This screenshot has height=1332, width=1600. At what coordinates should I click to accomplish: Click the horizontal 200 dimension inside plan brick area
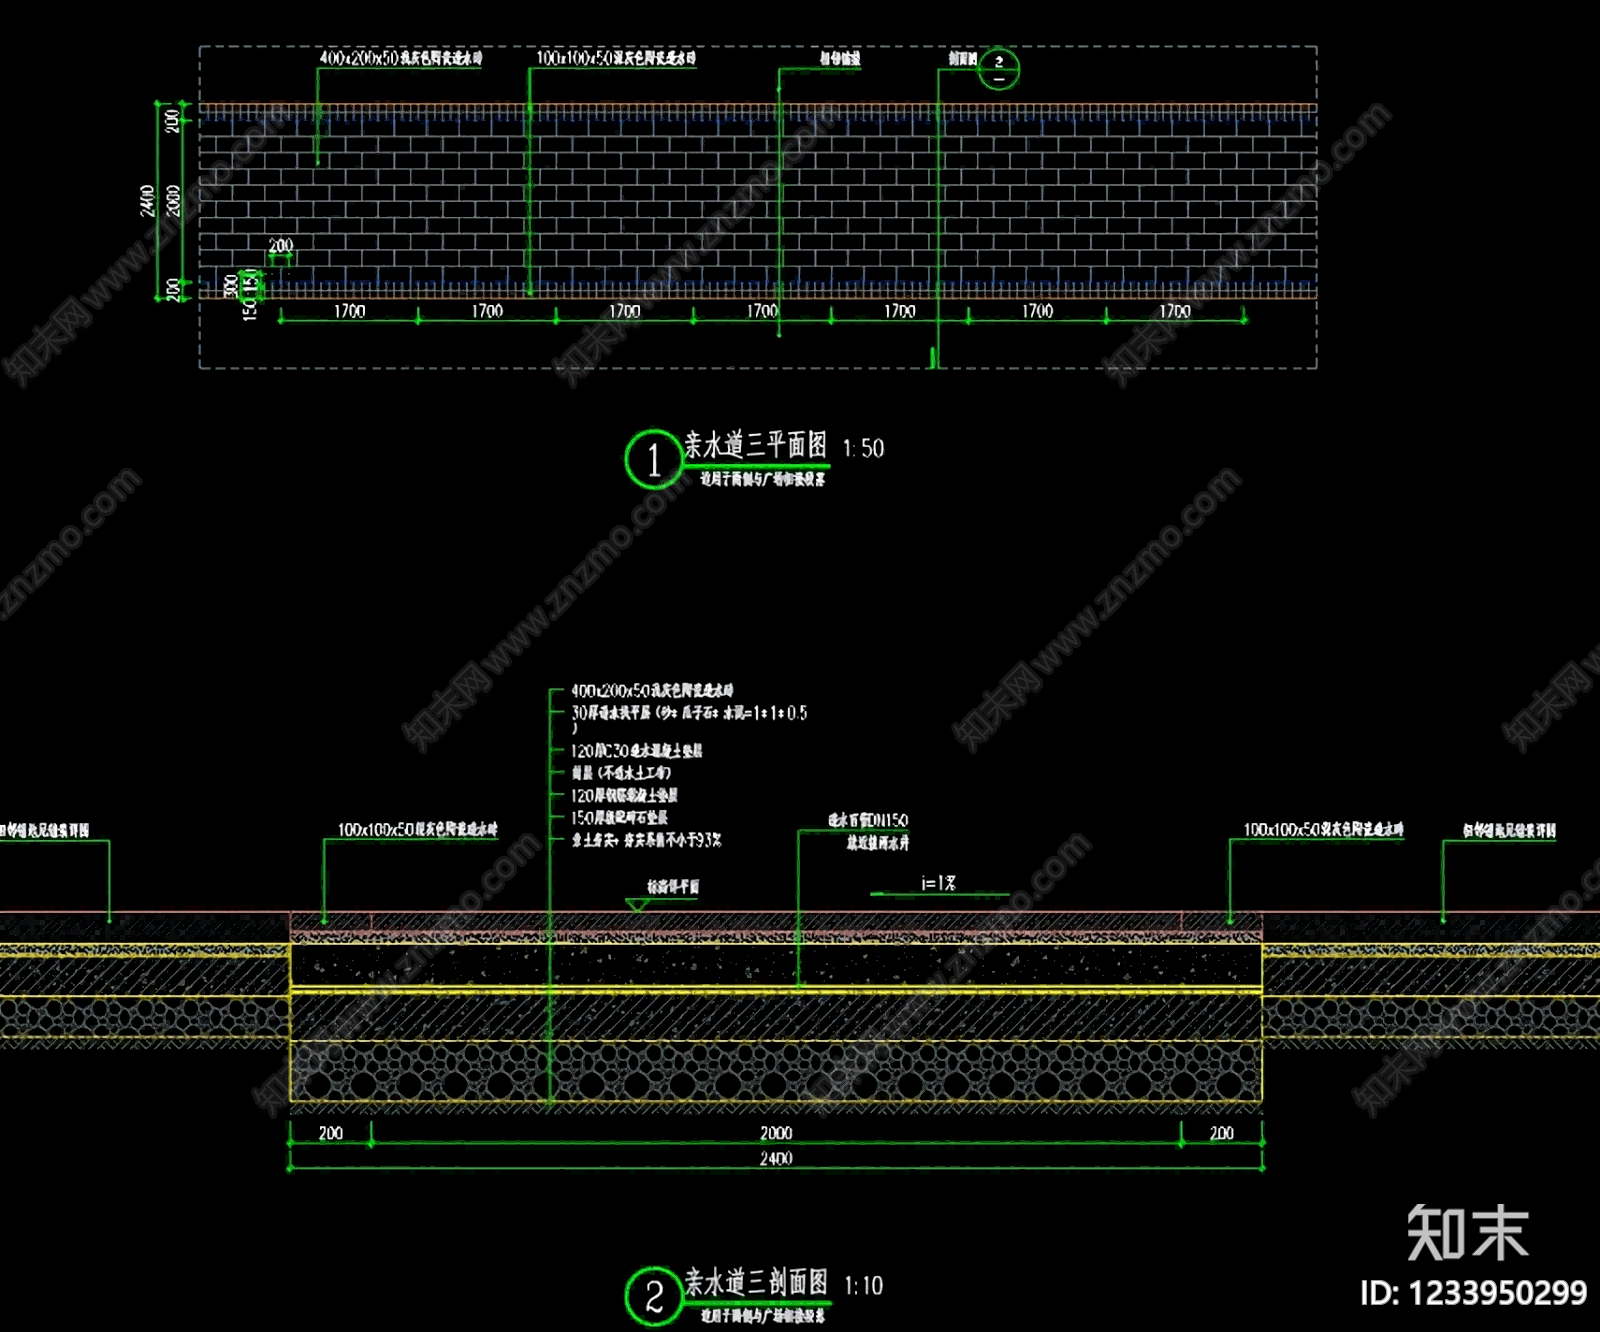(x=281, y=245)
